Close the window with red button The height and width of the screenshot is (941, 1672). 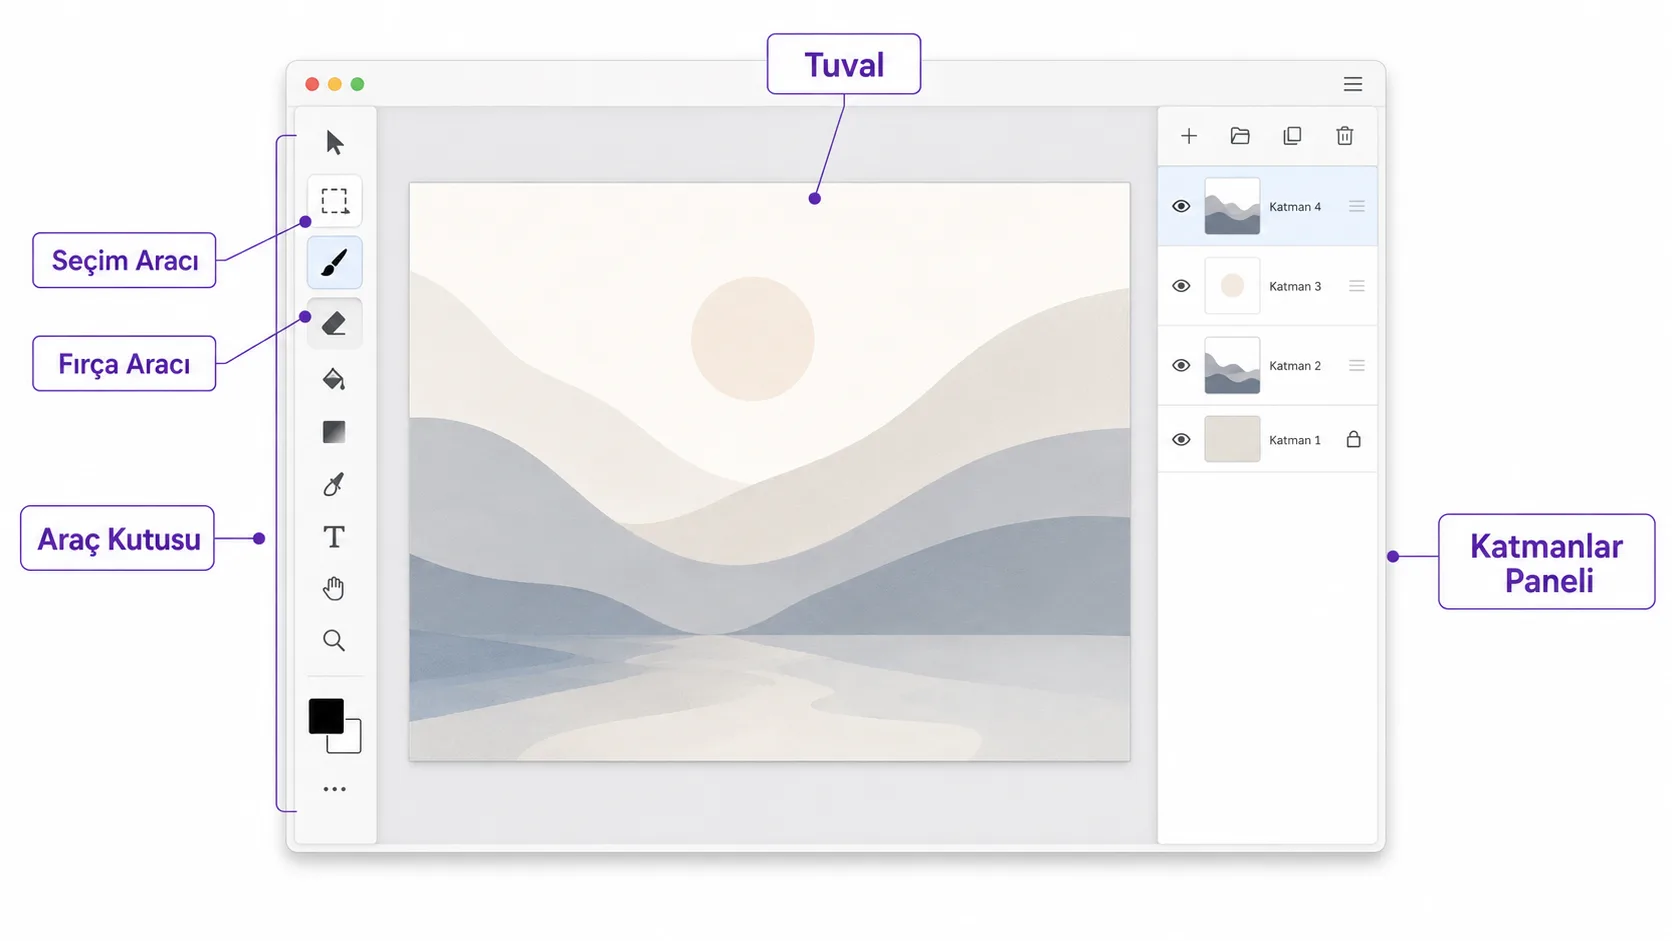click(x=312, y=84)
